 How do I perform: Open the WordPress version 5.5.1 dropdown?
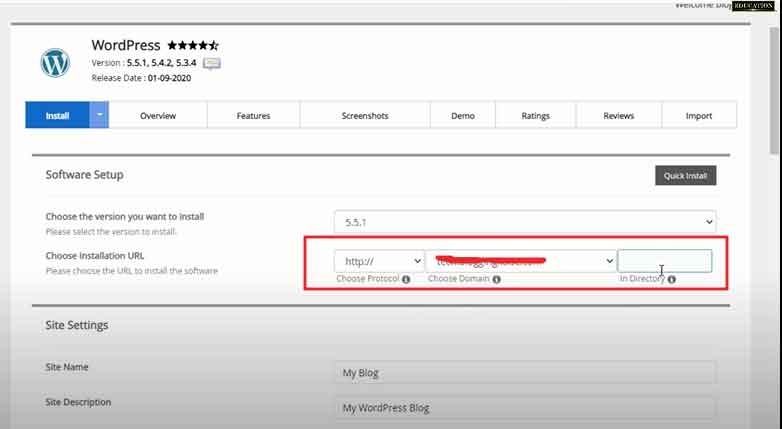(x=525, y=221)
